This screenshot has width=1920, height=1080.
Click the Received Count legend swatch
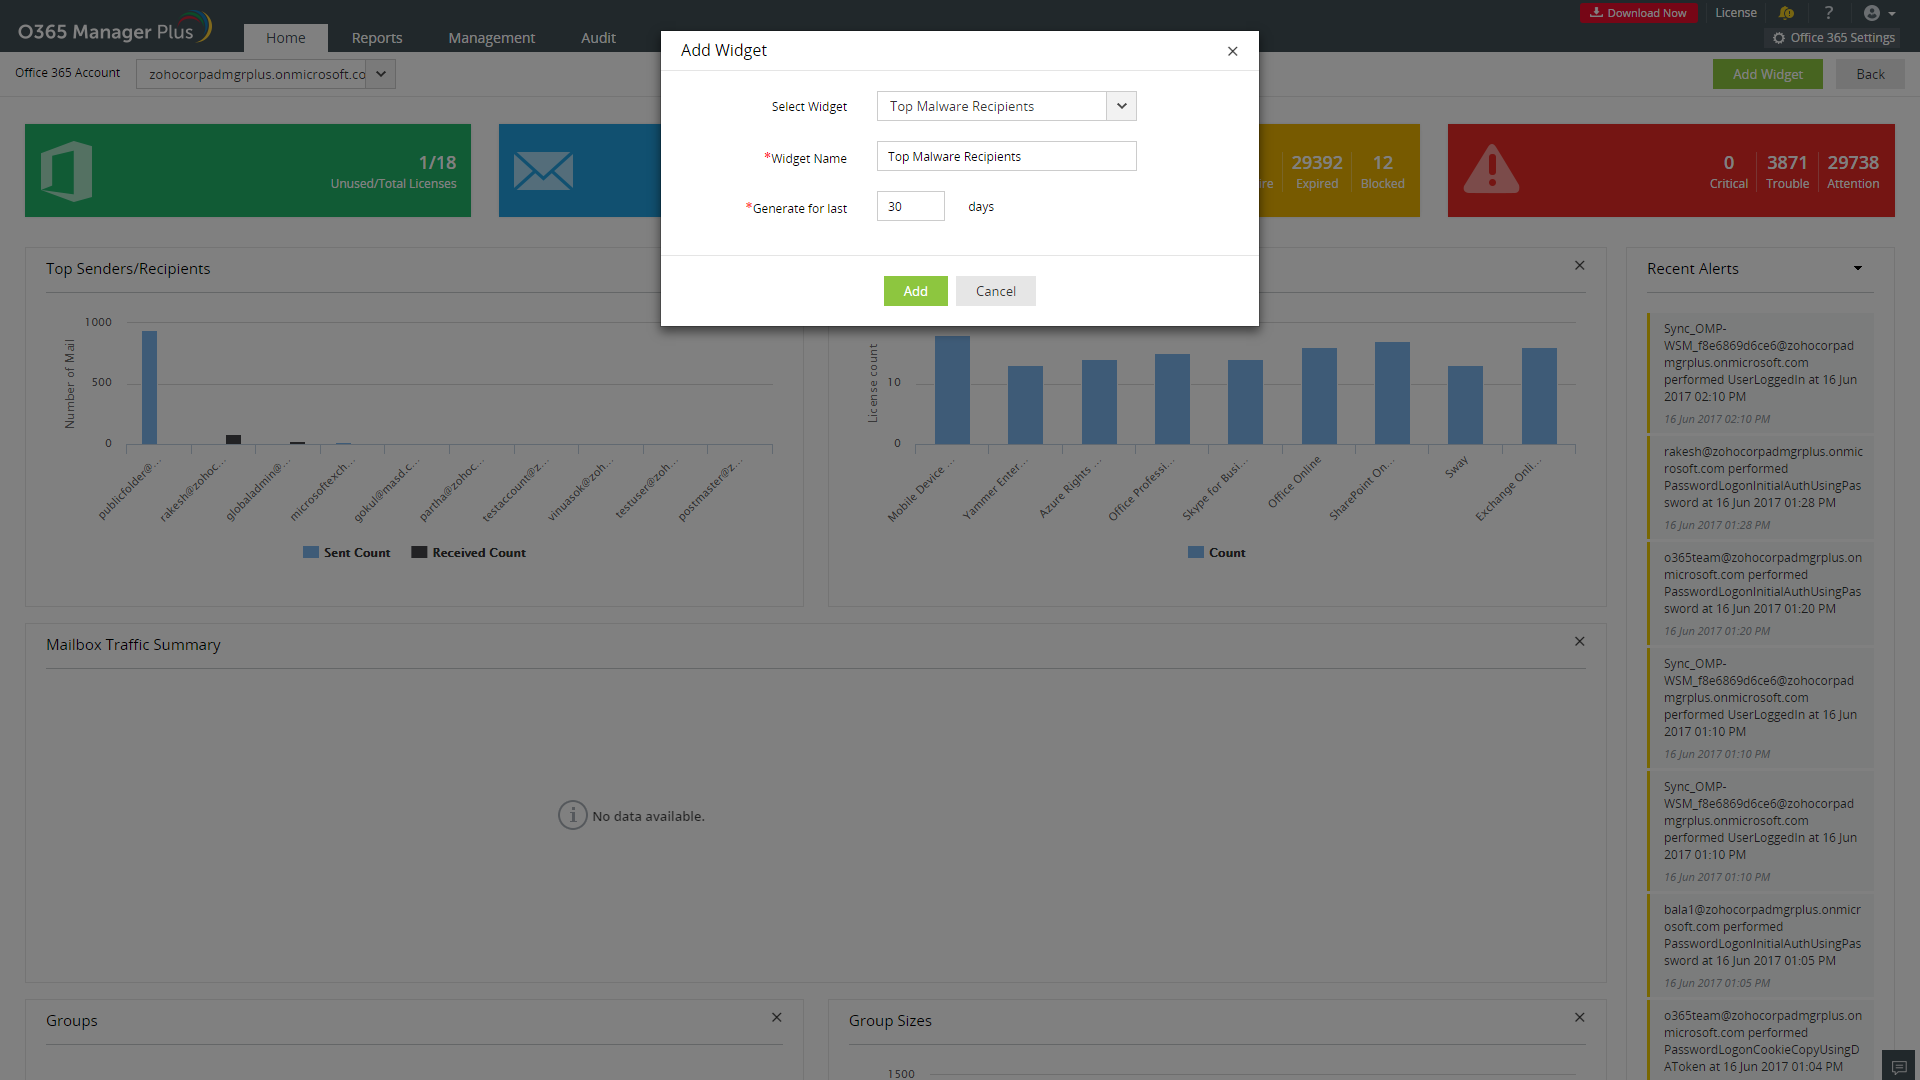point(419,552)
